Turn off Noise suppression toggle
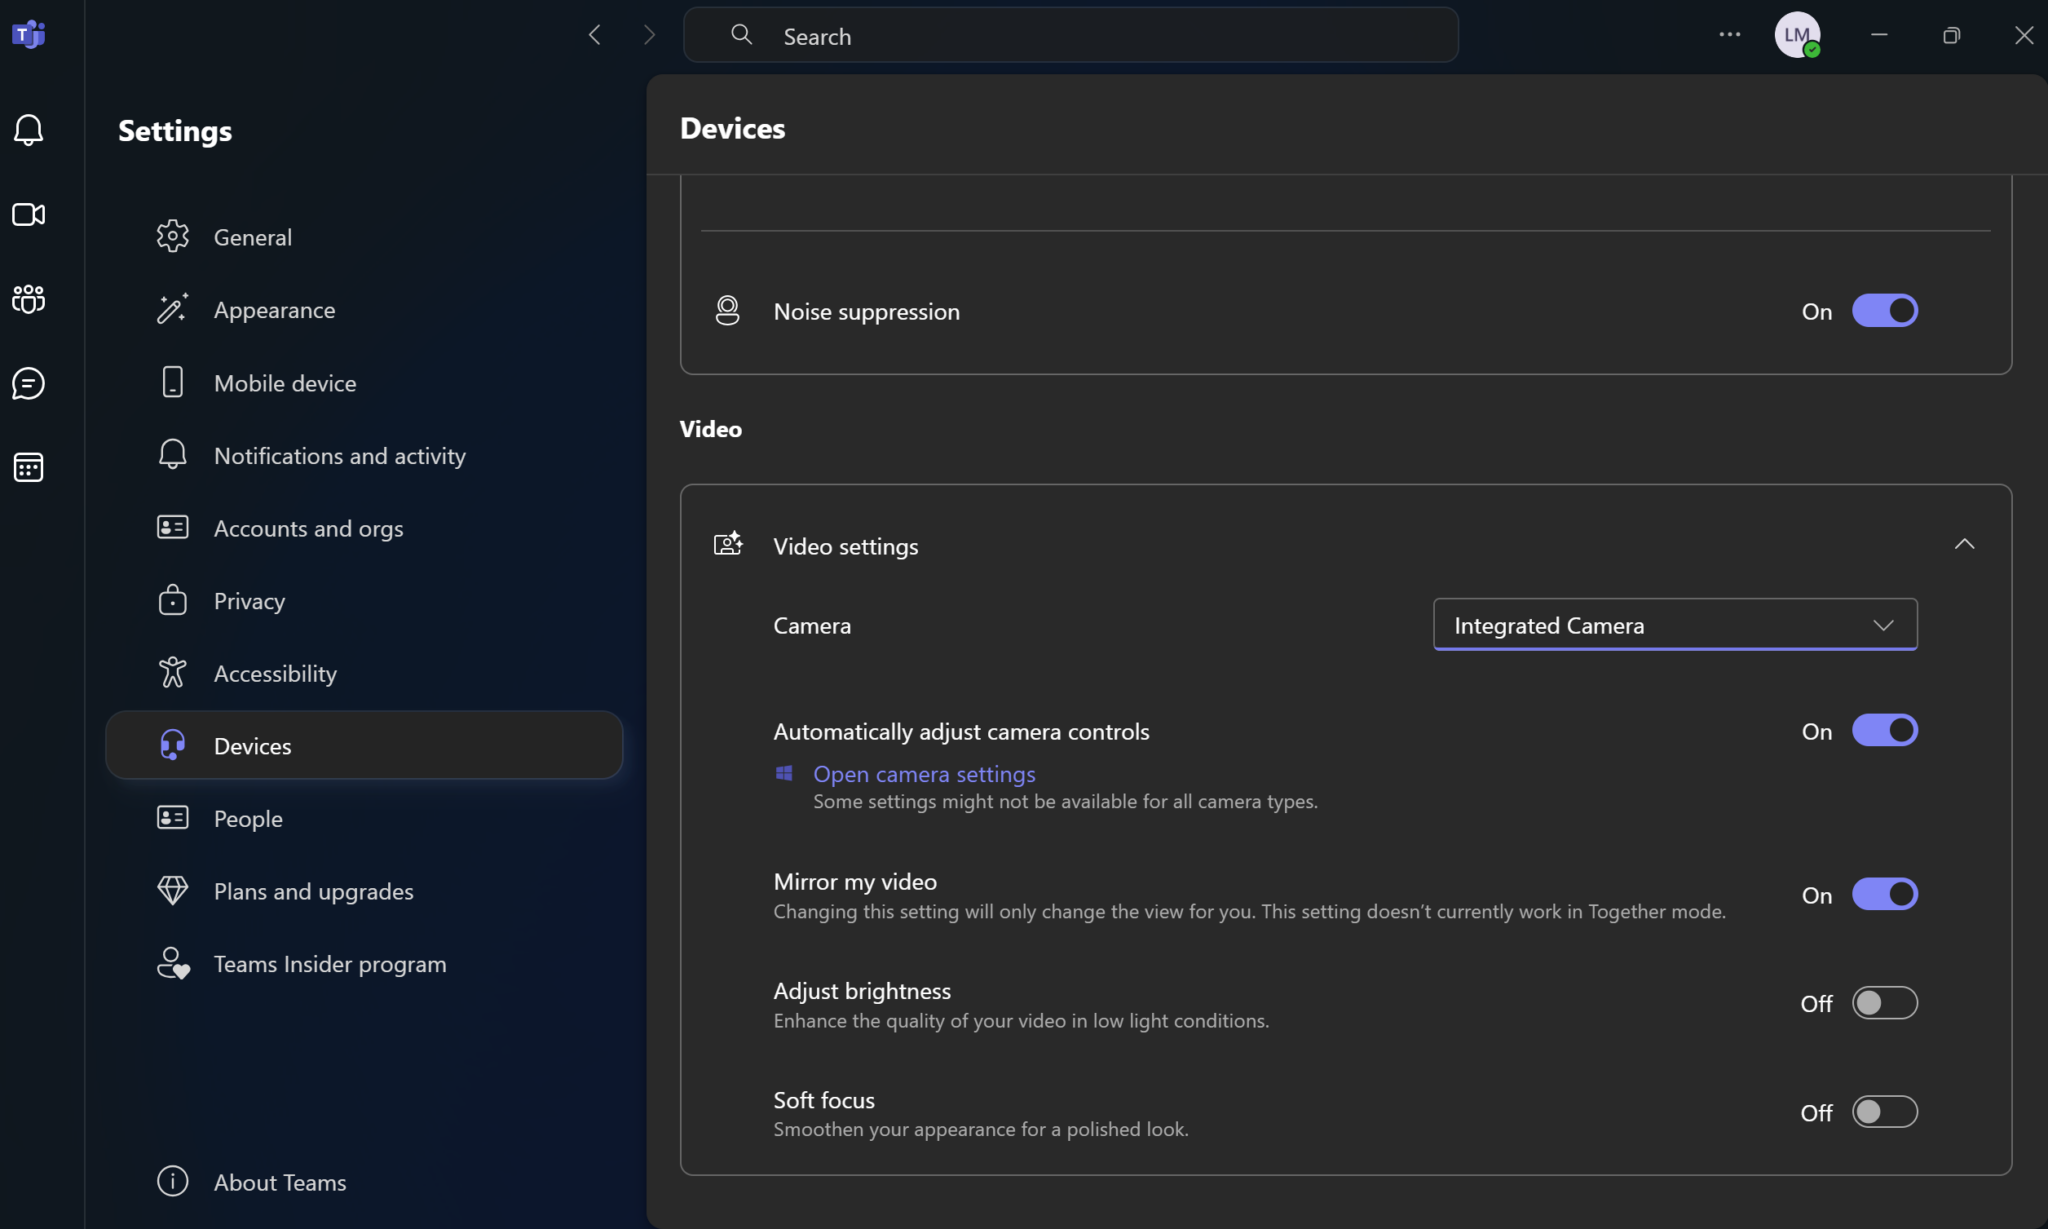Screen dimensions: 2048x1229 tap(1884, 311)
